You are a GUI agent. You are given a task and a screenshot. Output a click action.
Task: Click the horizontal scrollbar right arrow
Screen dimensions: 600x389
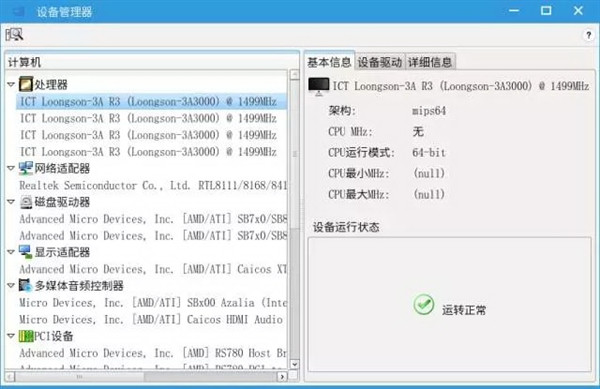coord(282,377)
